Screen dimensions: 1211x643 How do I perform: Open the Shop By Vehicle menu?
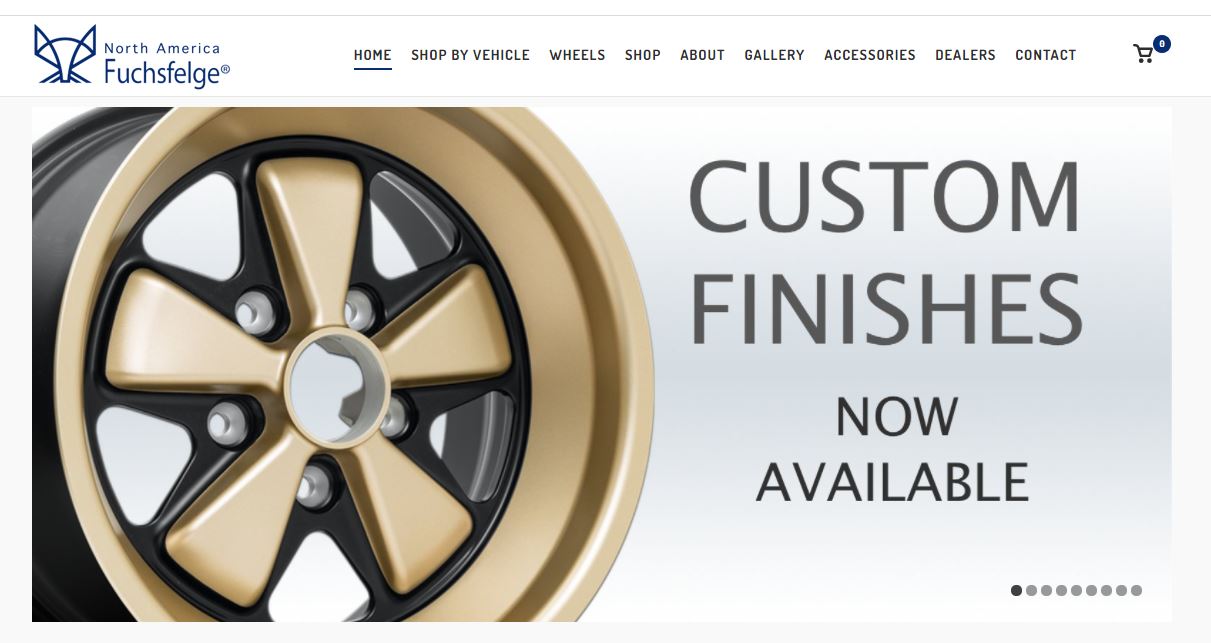[470, 55]
